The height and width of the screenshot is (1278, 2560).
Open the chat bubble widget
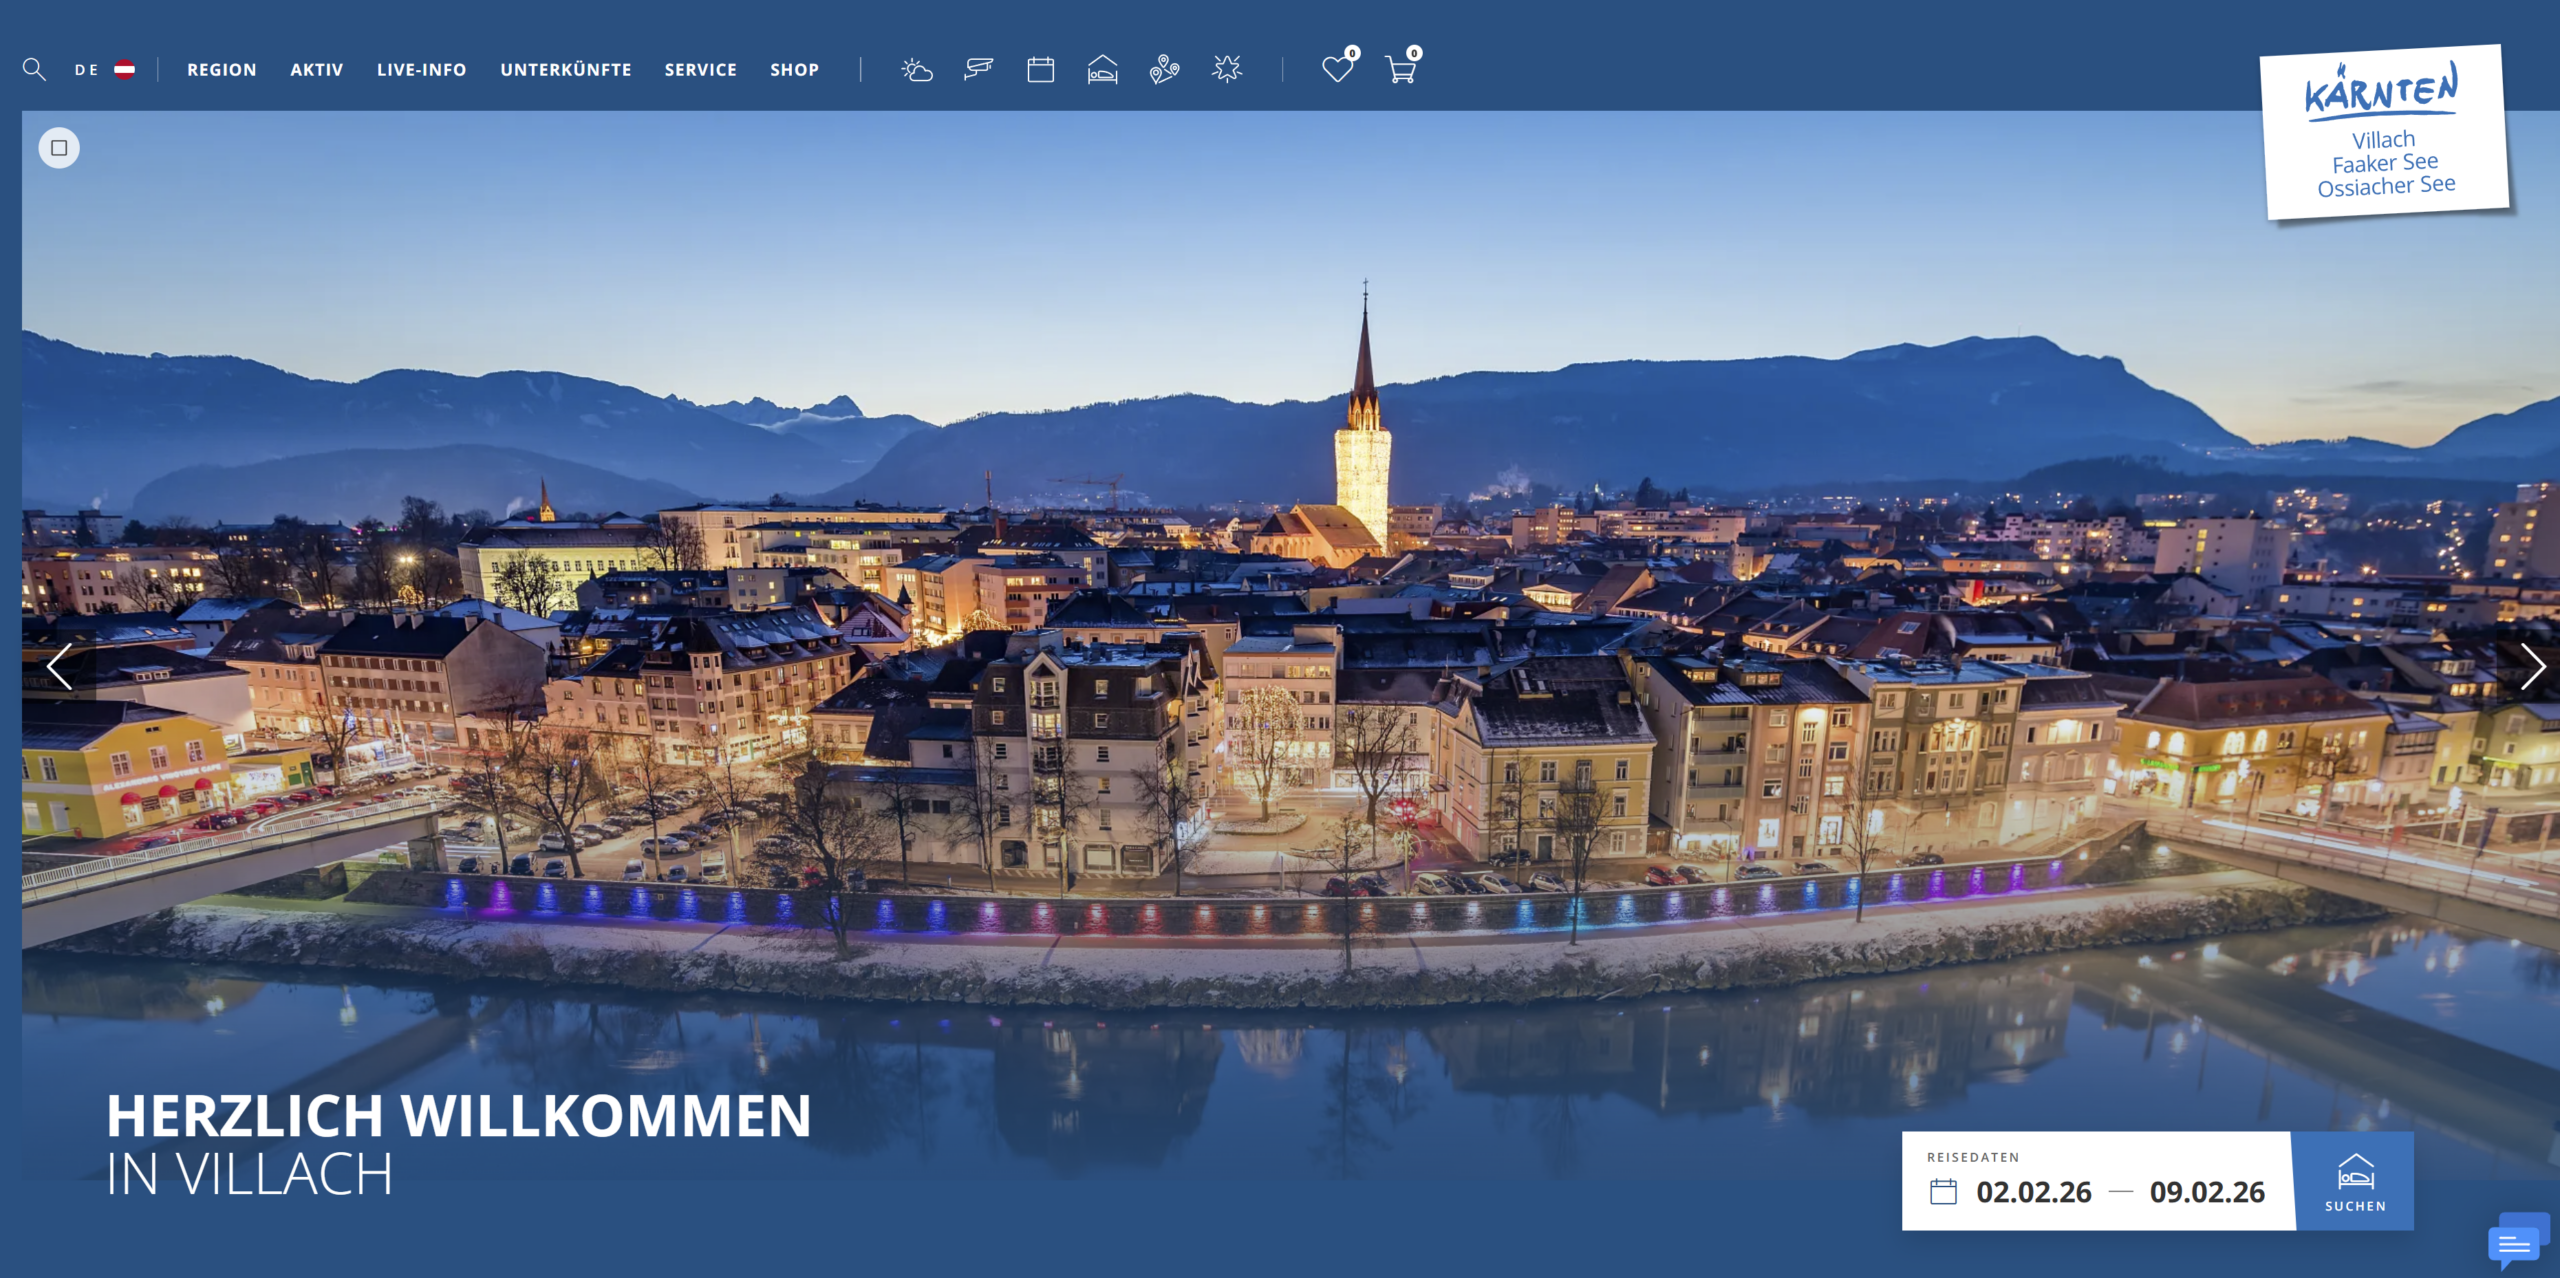pos(2514,1243)
